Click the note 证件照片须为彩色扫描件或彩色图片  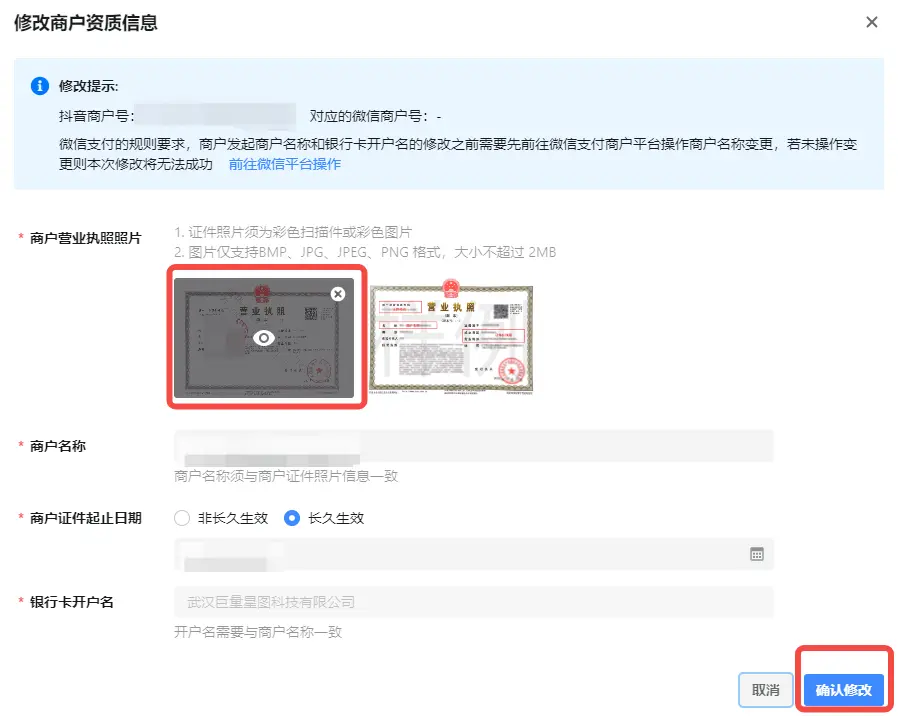(x=293, y=232)
